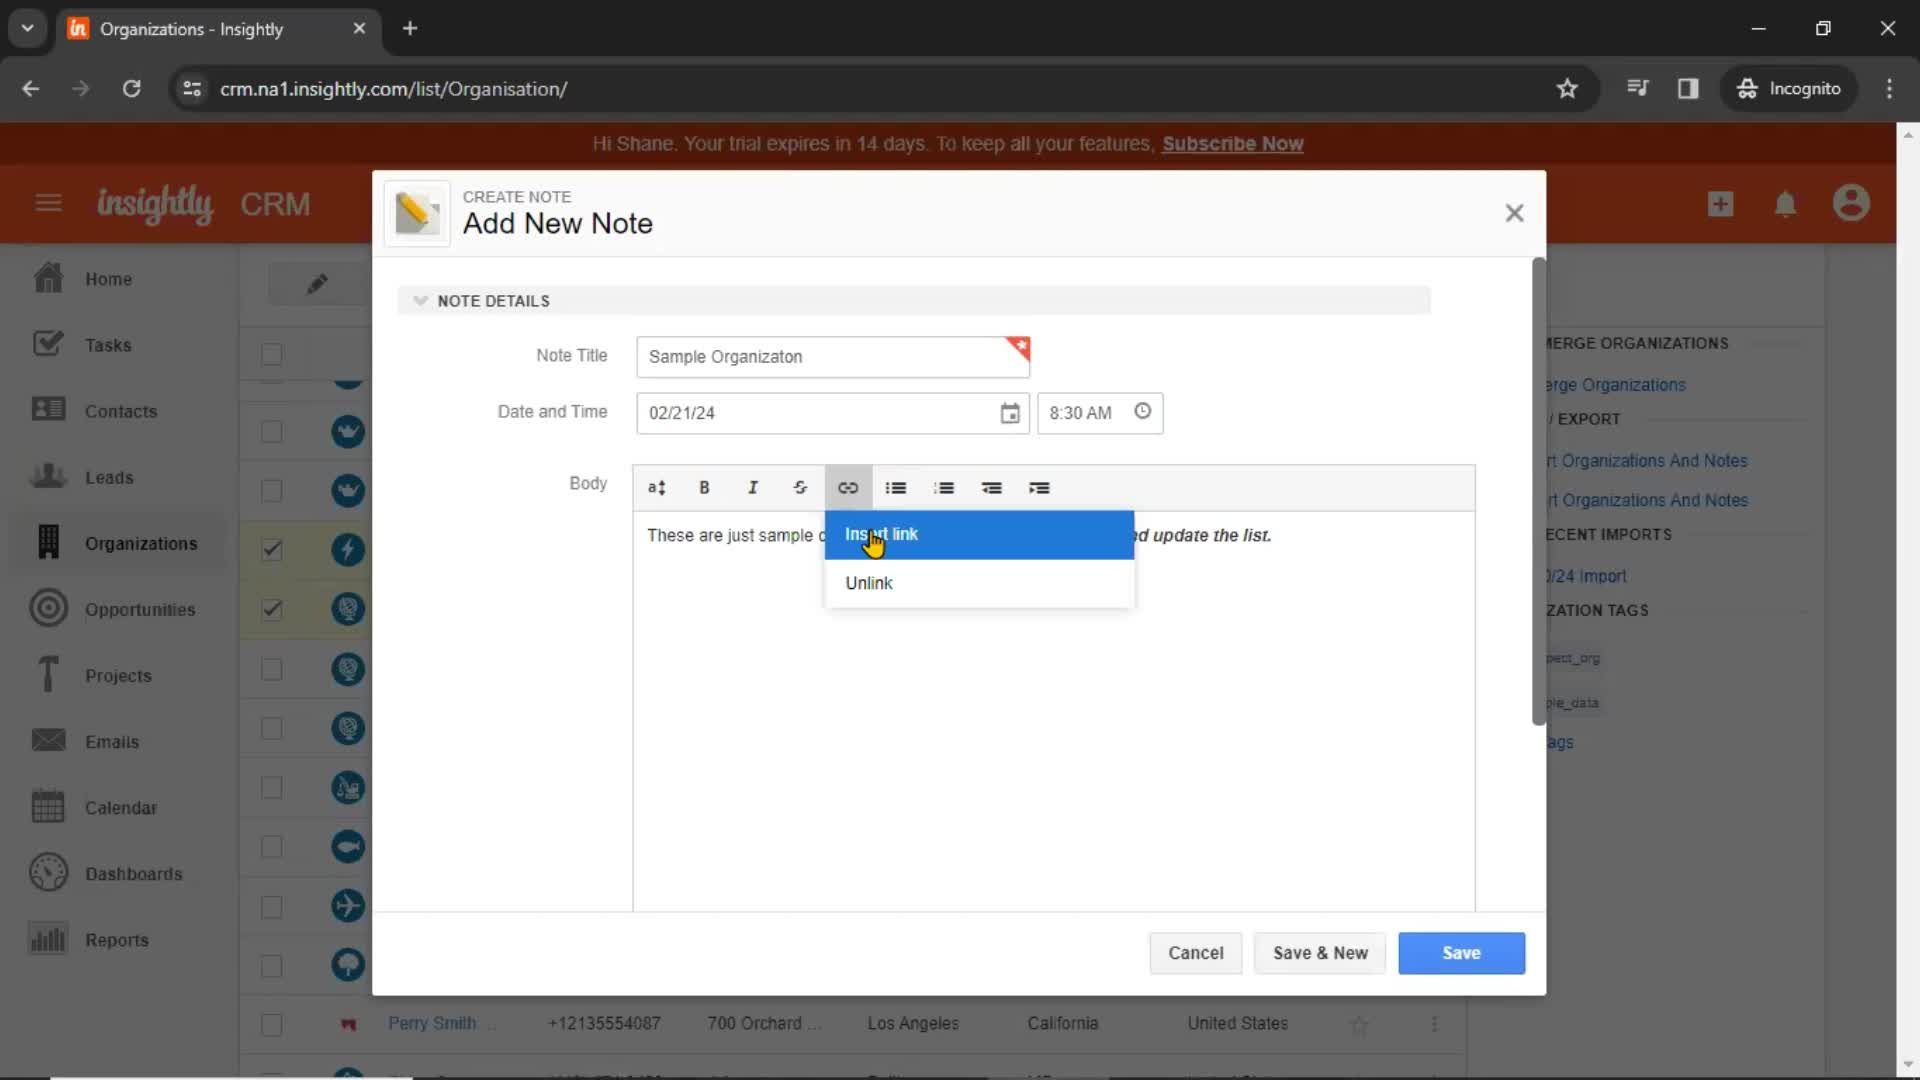Select ordered list formatting icon
The height and width of the screenshot is (1080, 1920).
(x=944, y=488)
